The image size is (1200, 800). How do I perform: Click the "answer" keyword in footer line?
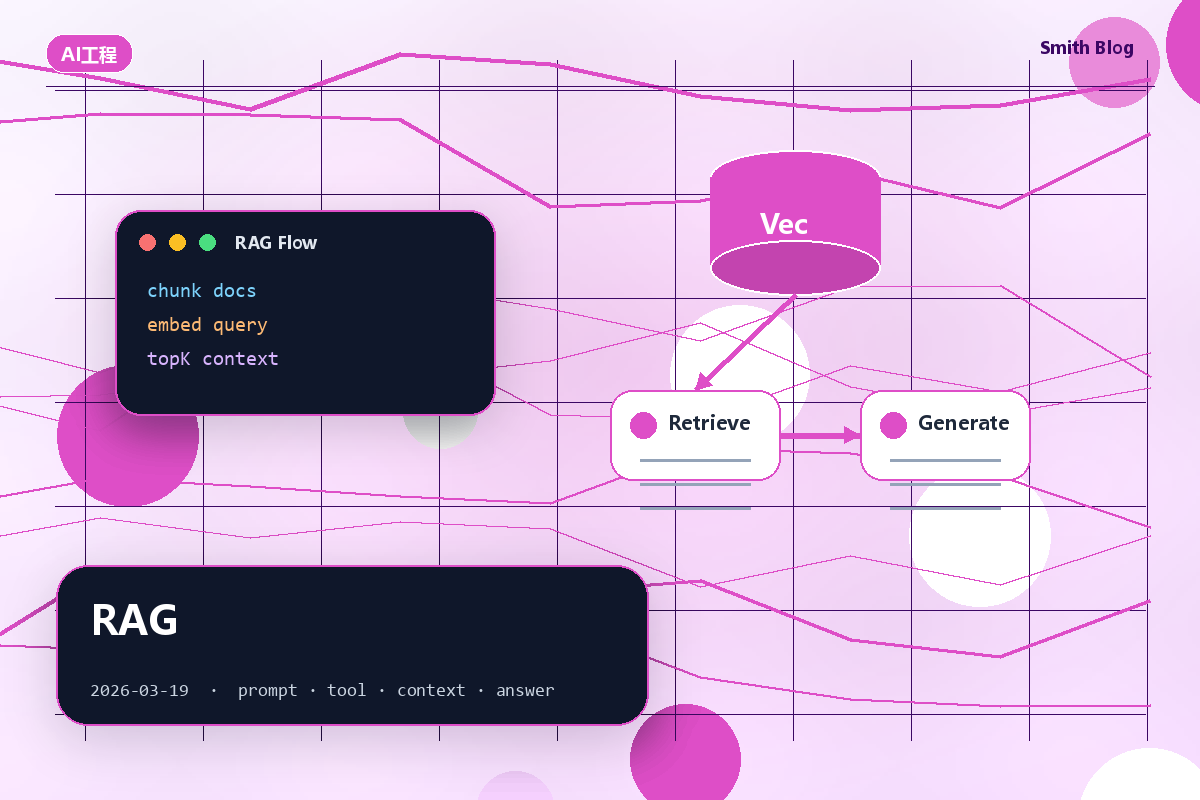525,690
